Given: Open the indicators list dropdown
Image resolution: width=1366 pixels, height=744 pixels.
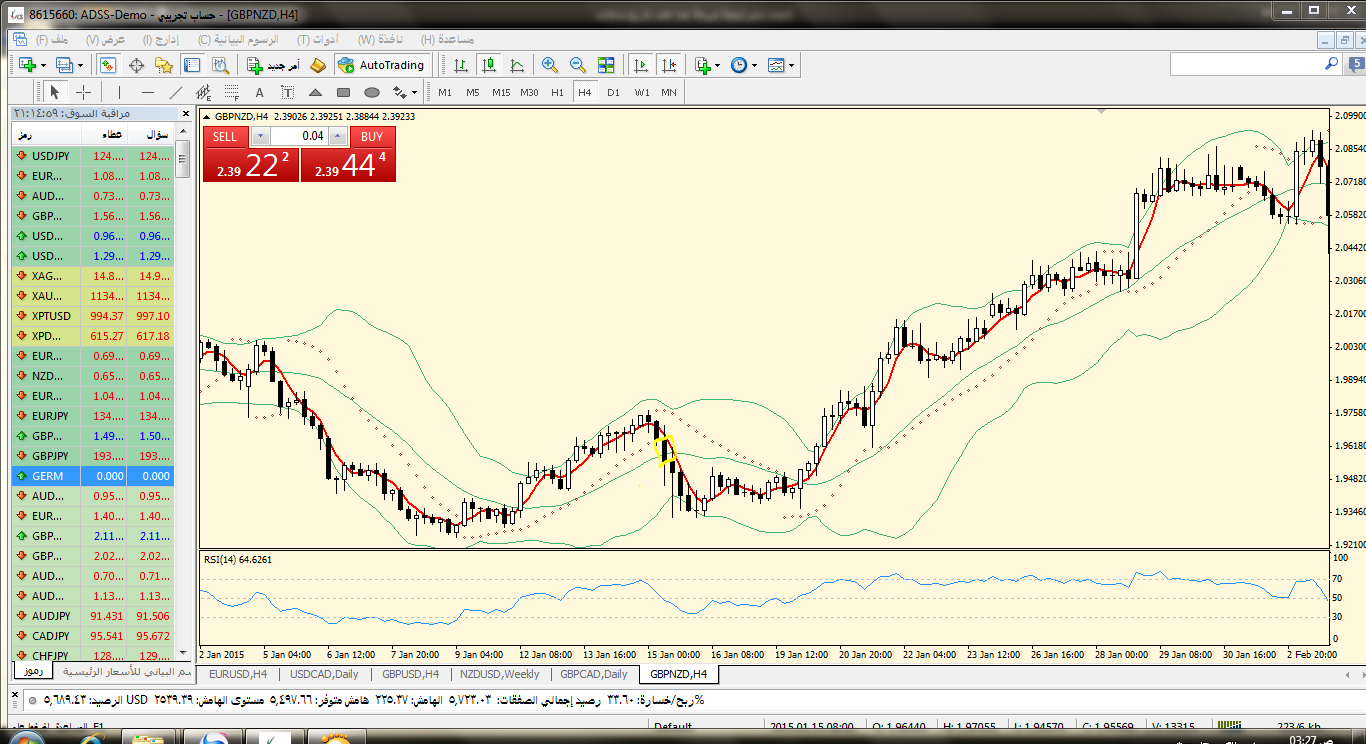Looking at the screenshot, I should point(717,66).
